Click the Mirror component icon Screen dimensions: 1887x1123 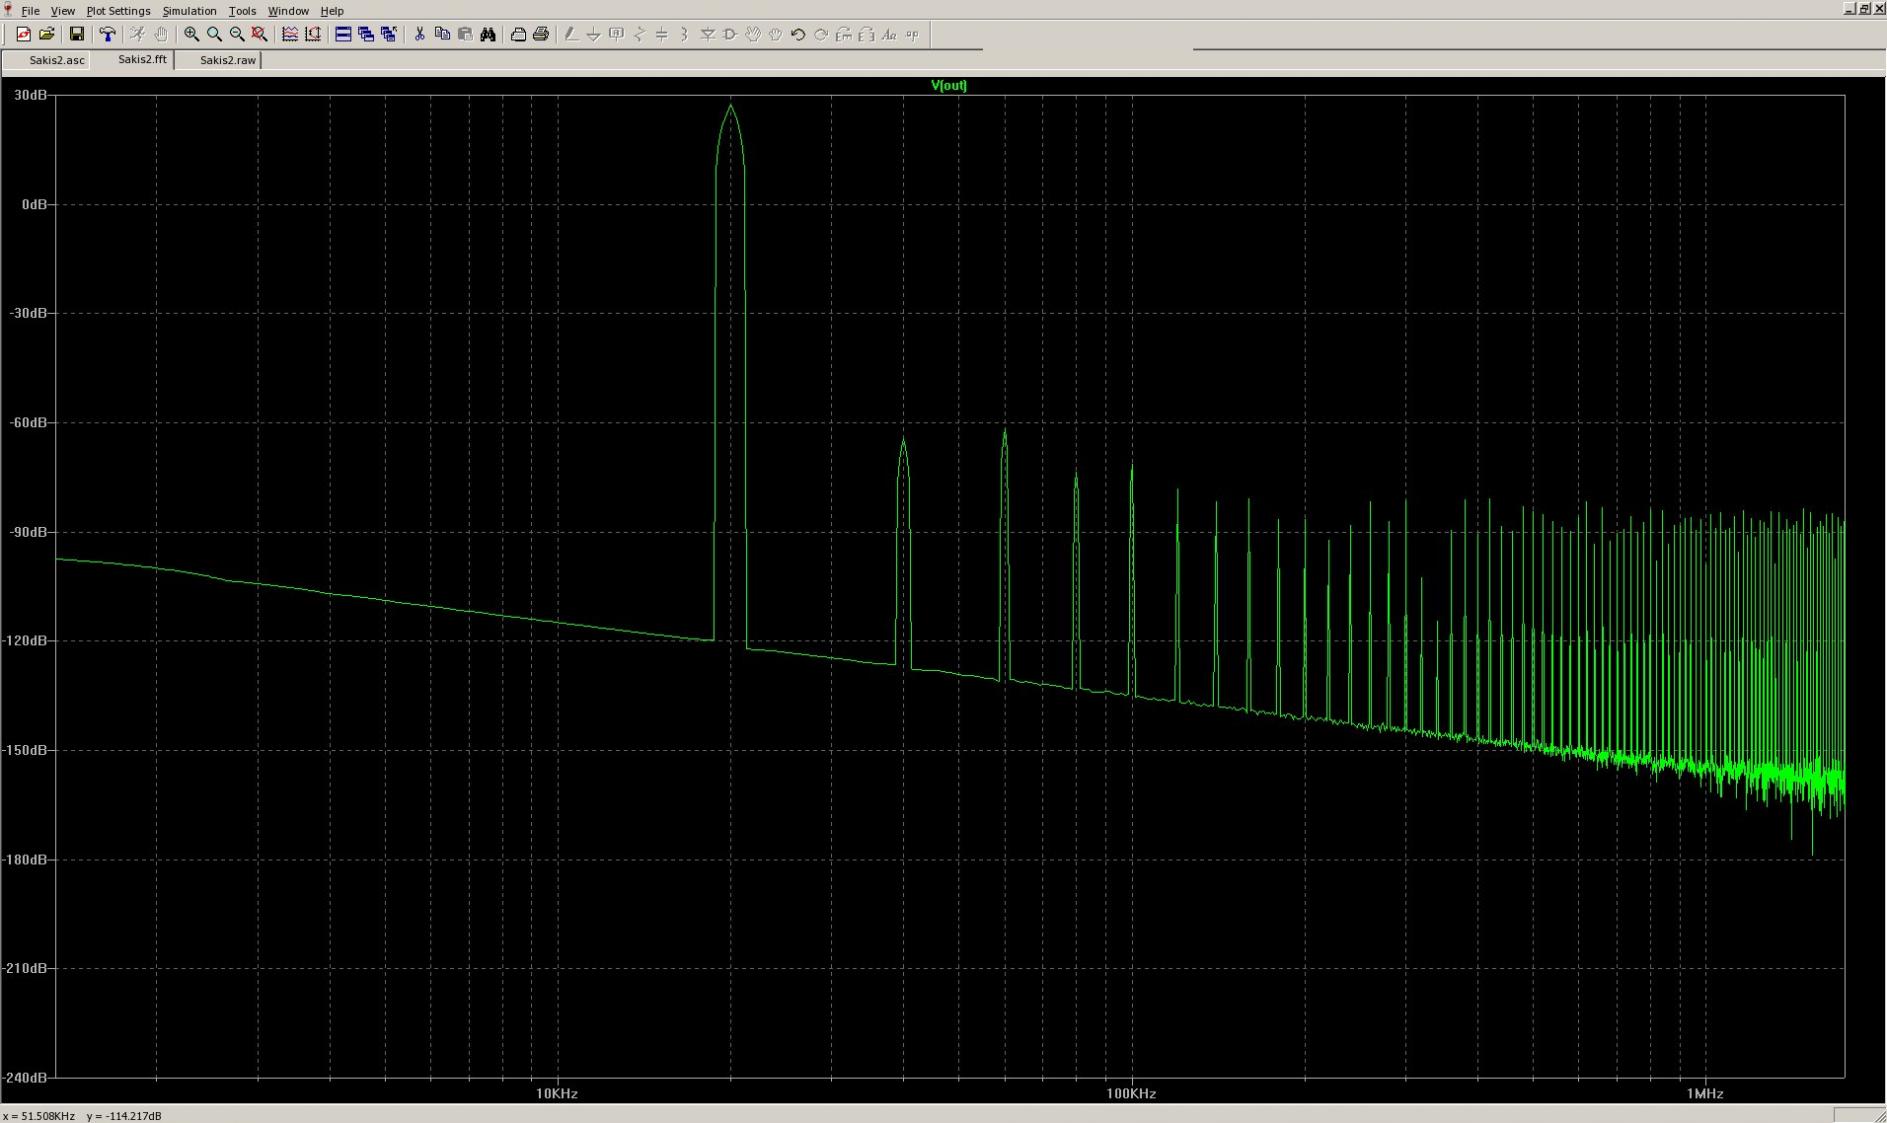[x=867, y=35]
